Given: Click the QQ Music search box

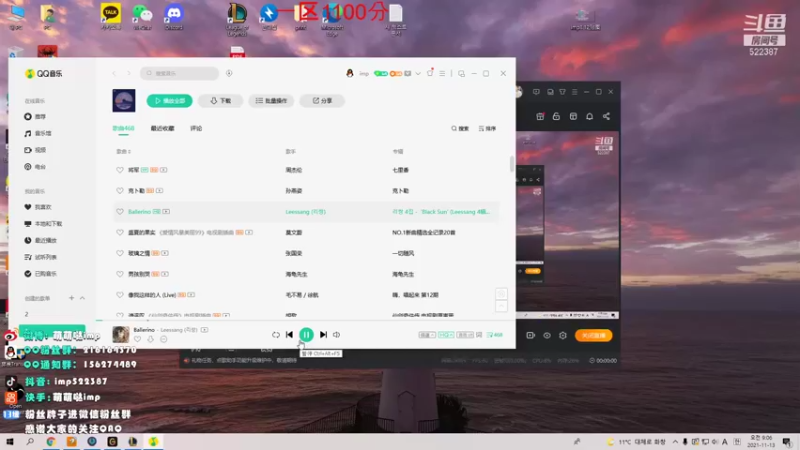Looking at the screenshot, I should click(179, 73).
